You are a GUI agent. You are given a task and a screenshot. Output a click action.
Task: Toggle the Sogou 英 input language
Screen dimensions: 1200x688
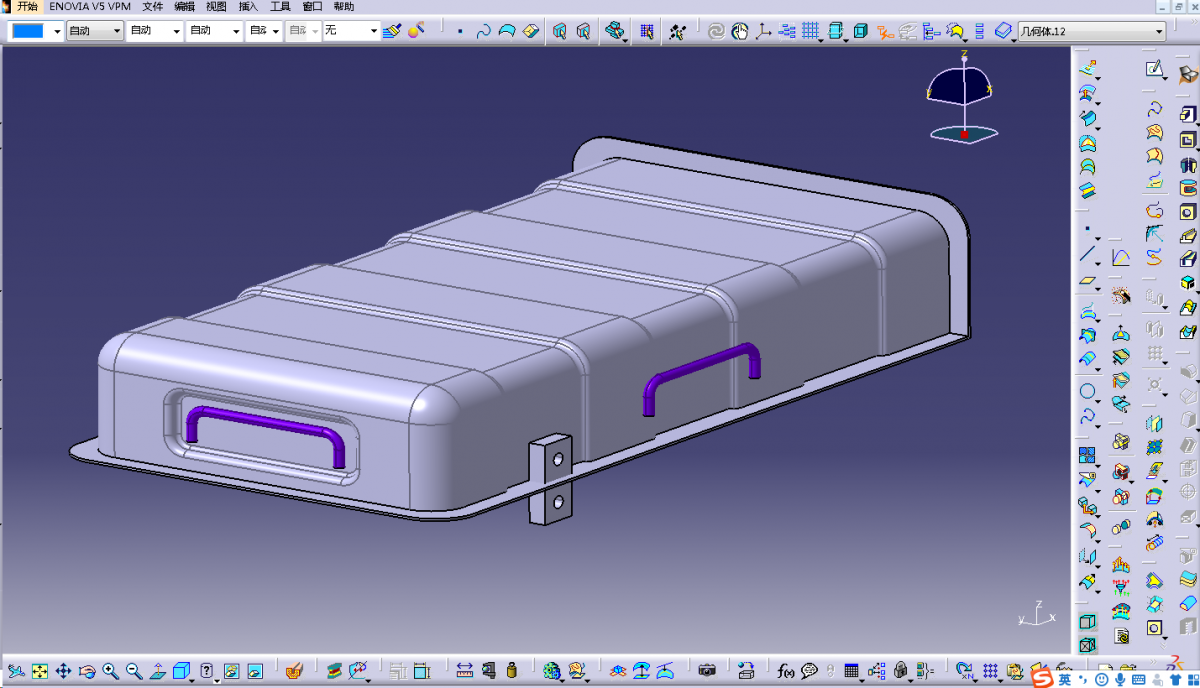click(1066, 679)
